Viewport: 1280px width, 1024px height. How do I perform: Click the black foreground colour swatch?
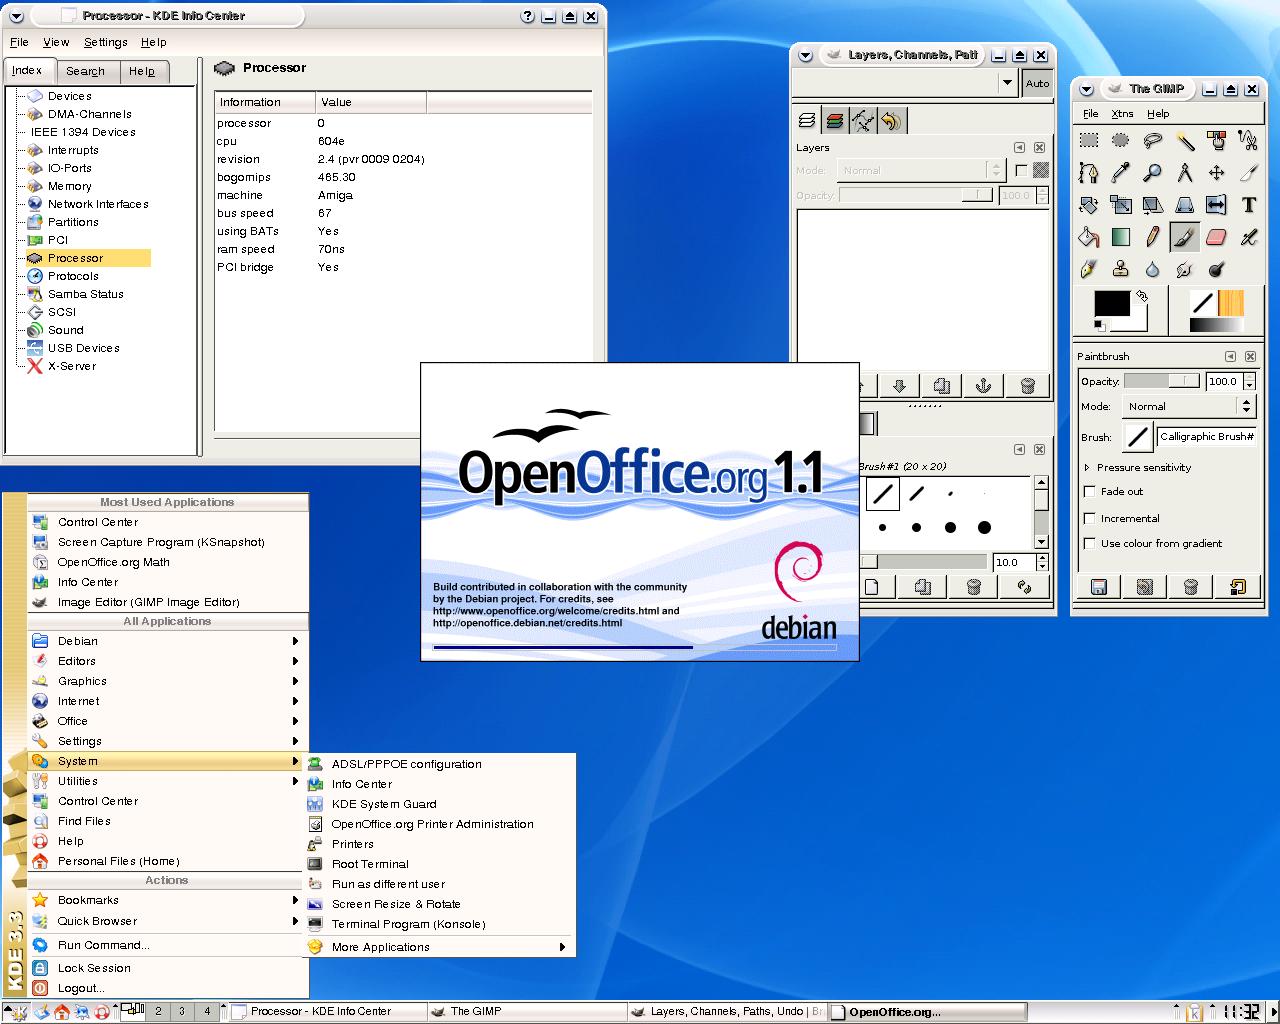[1112, 304]
